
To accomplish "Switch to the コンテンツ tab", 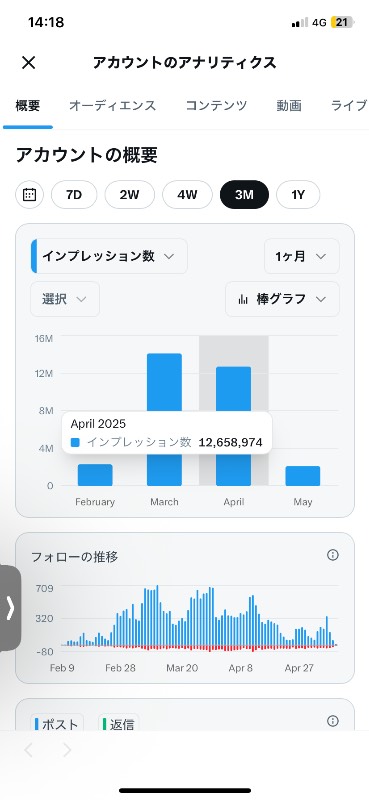I will (216, 106).
